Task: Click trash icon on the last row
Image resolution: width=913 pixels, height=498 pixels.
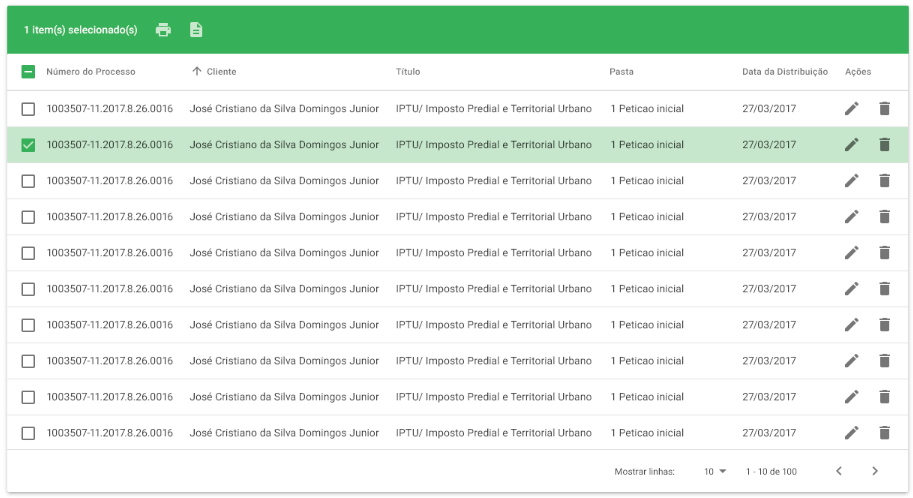Action: (884, 433)
